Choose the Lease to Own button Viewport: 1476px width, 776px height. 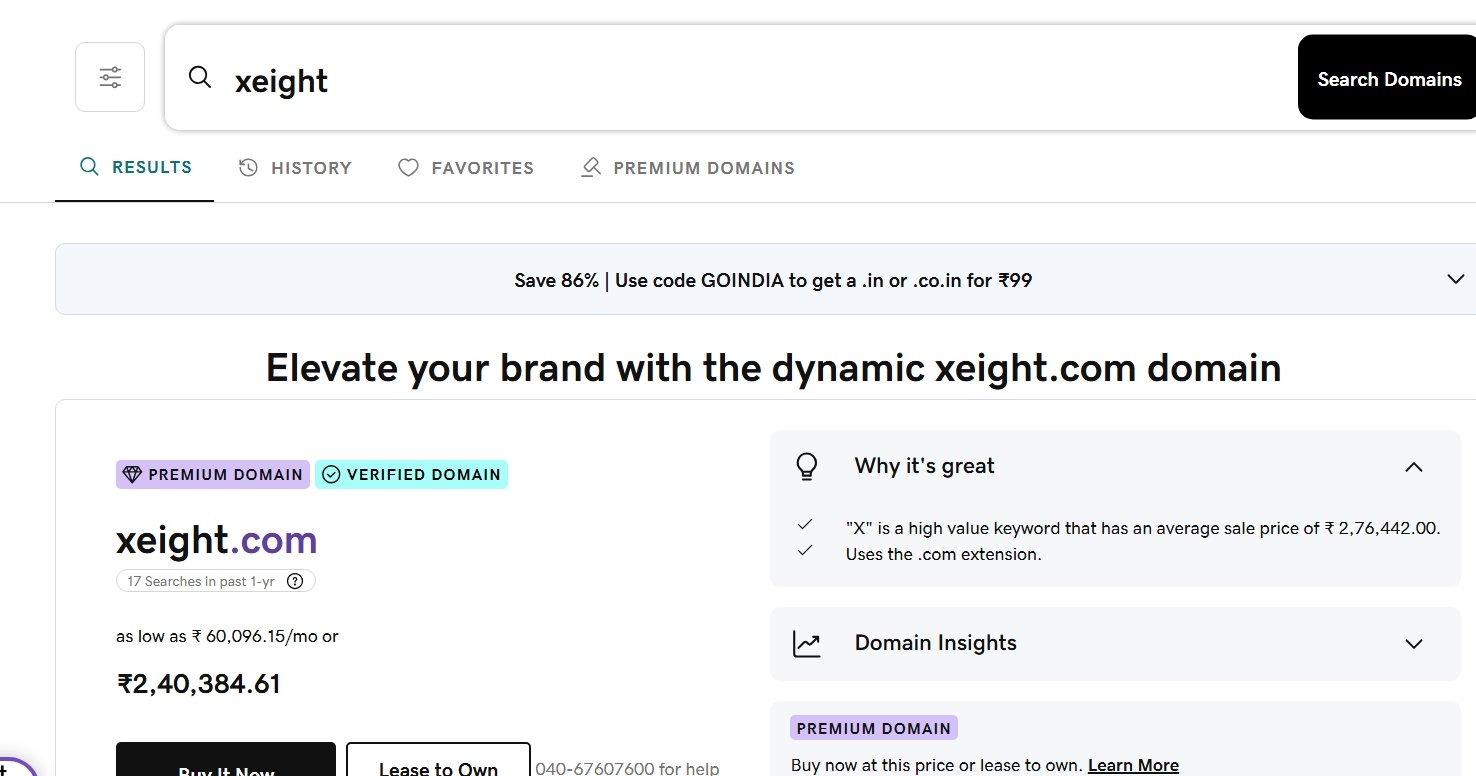point(438,760)
